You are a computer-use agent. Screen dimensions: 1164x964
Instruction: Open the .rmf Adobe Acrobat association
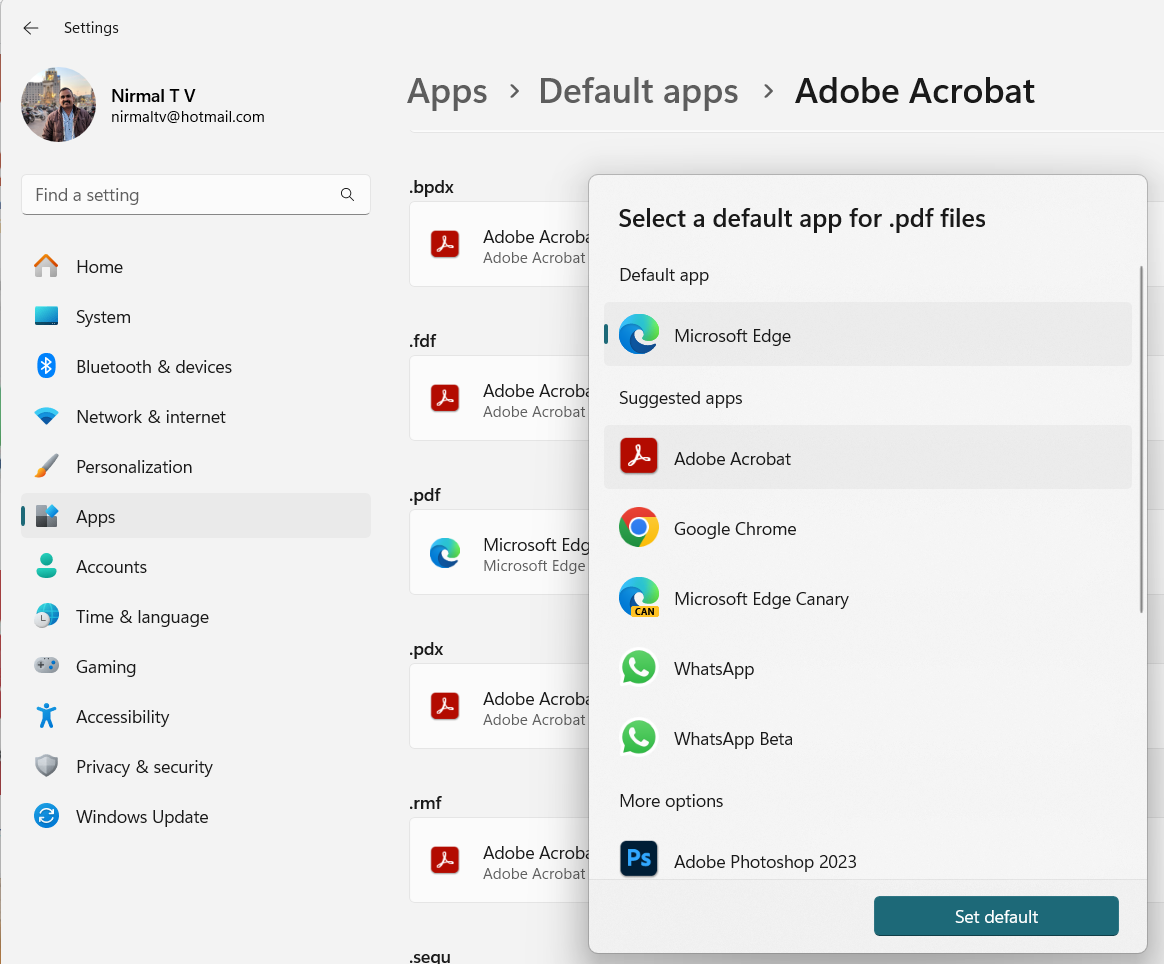click(x=499, y=860)
